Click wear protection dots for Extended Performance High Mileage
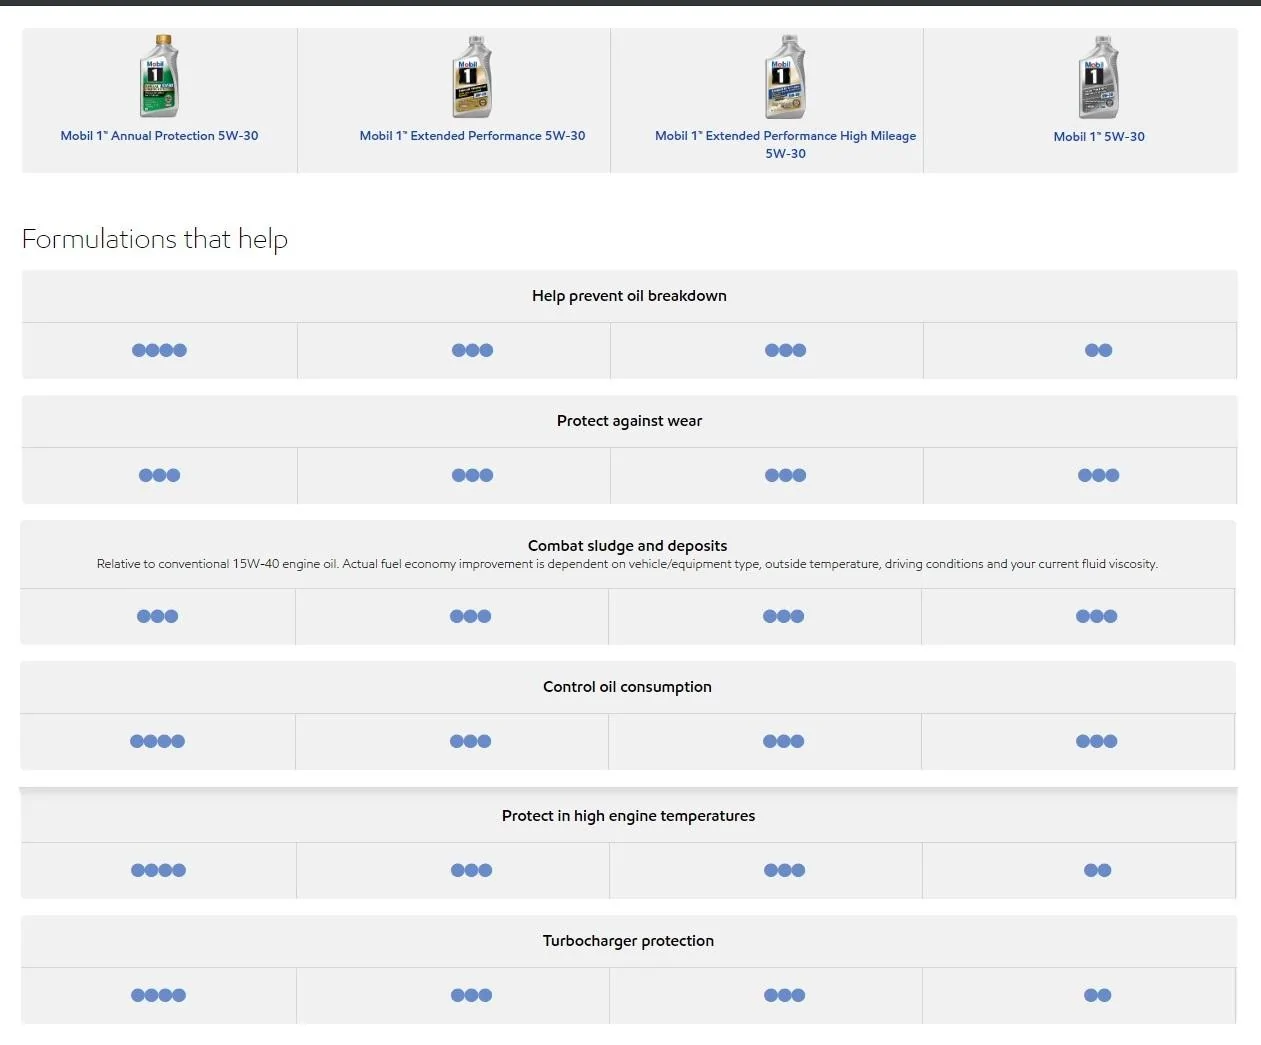Screen dimensions: 1261x1045 785,475
